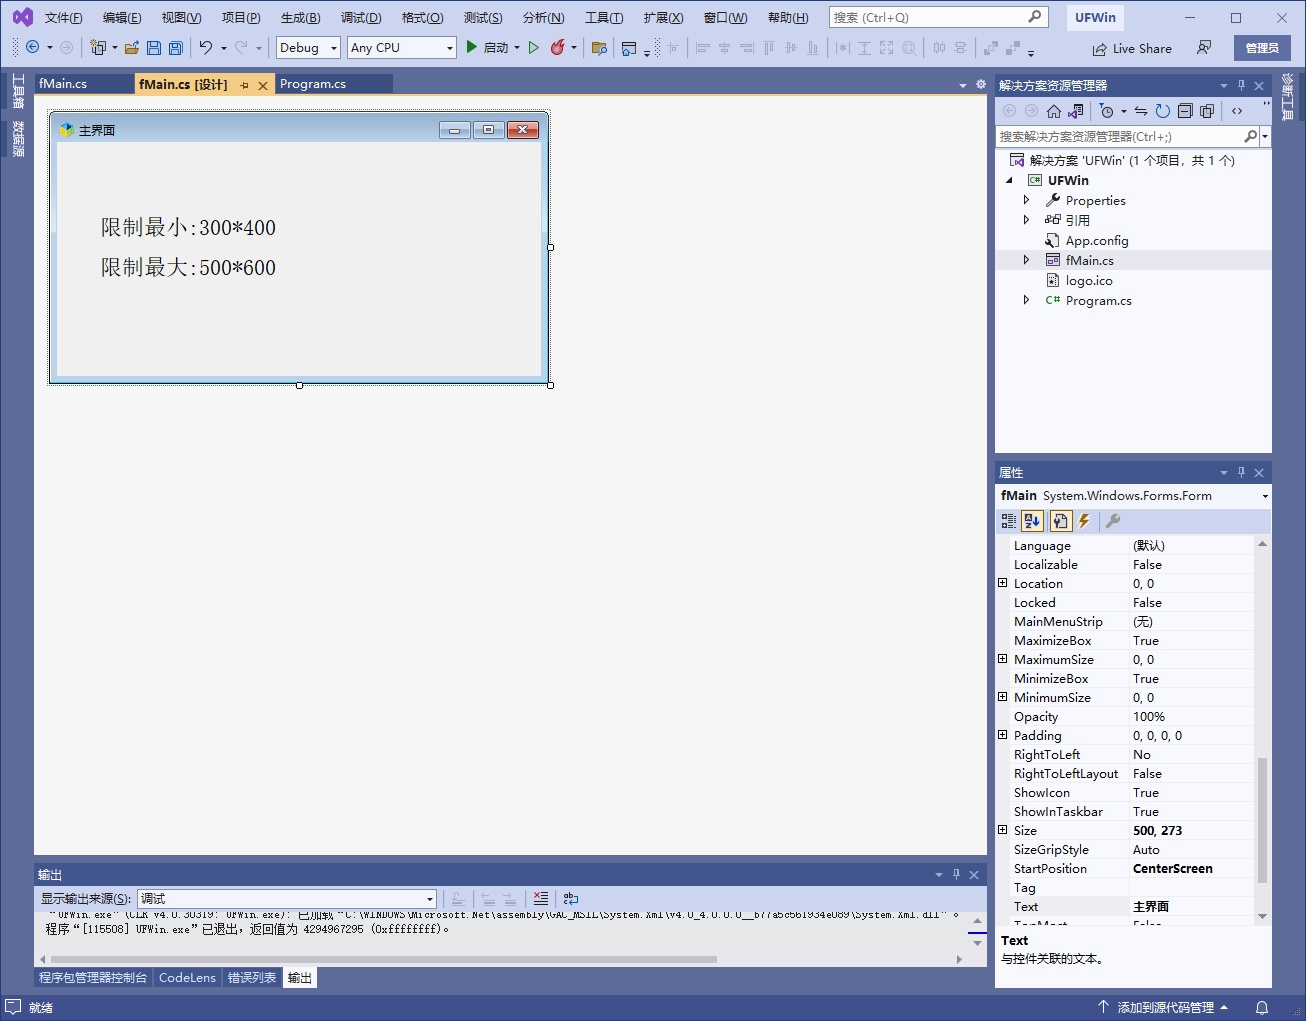Viewport: 1306px width, 1021px height.
Task: Save all files icon
Action: coord(176,47)
